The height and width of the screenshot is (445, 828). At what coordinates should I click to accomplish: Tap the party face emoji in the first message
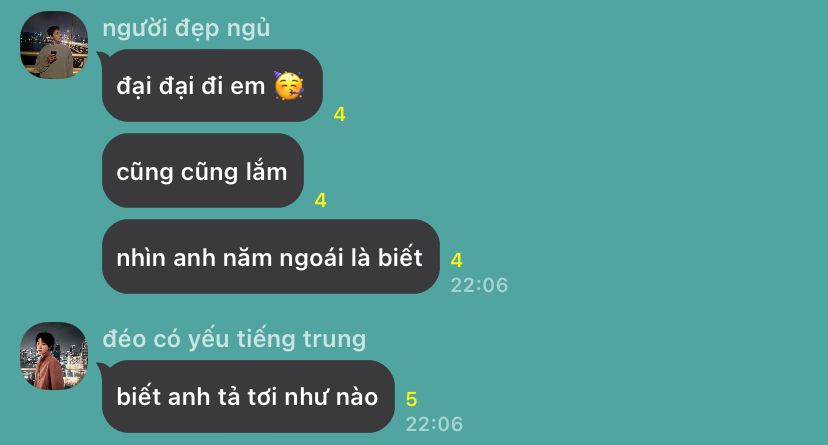coord(289,86)
